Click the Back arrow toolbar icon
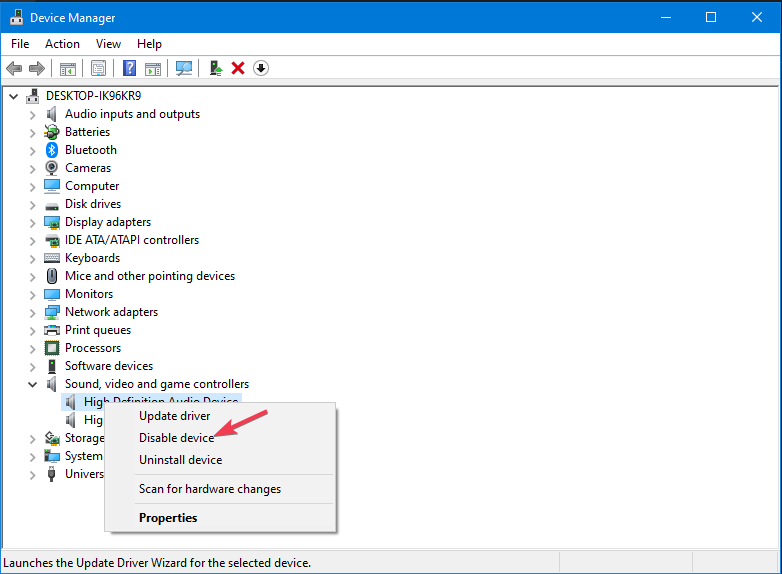 coord(14,68)
